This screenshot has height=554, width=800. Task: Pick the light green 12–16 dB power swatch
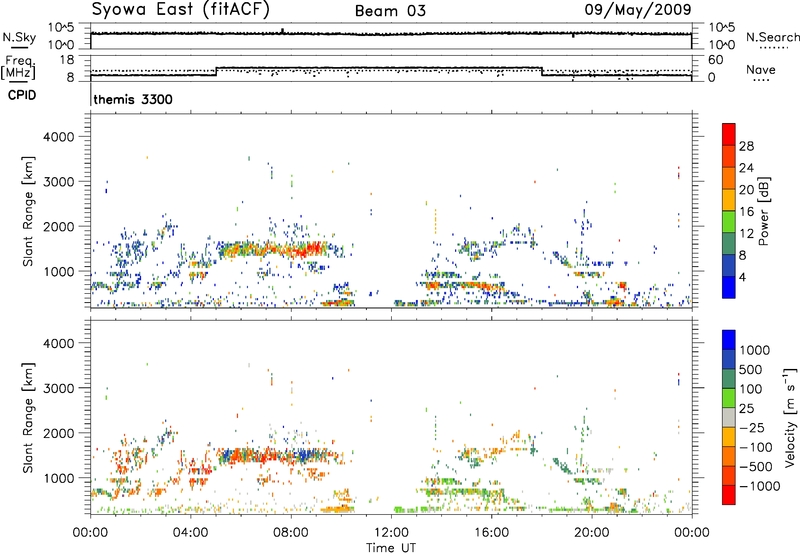click(729, 221)
